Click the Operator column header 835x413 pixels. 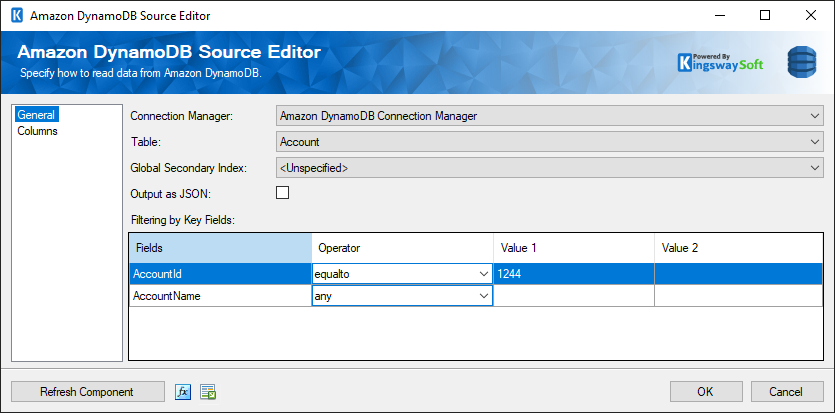402,248
